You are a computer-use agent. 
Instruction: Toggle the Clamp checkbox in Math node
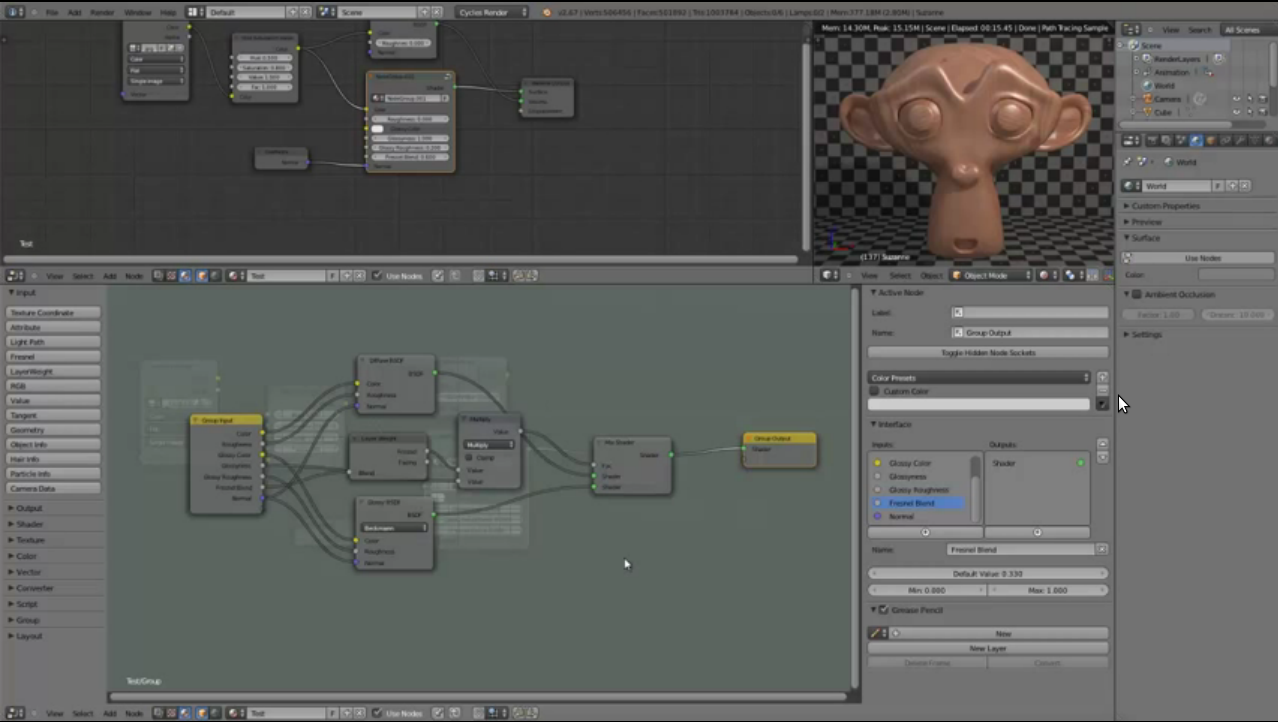(470, 457)
